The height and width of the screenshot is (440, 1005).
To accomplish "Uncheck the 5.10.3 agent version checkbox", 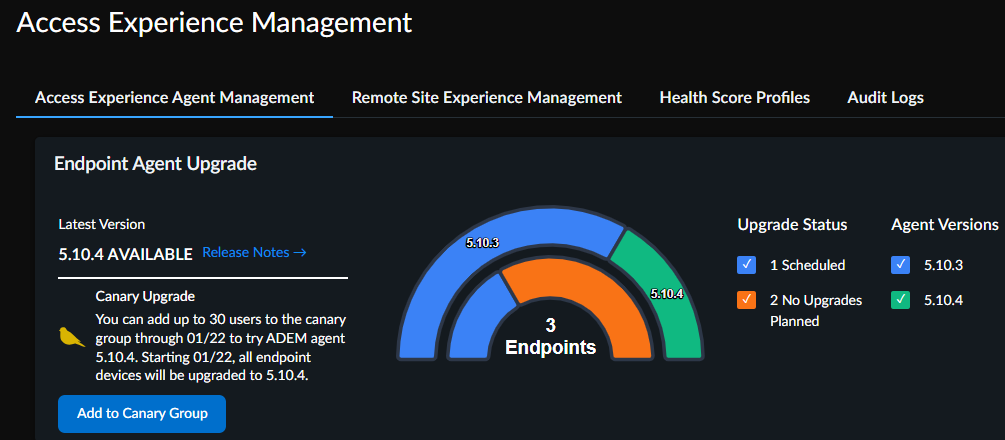I will coord(900,265).
